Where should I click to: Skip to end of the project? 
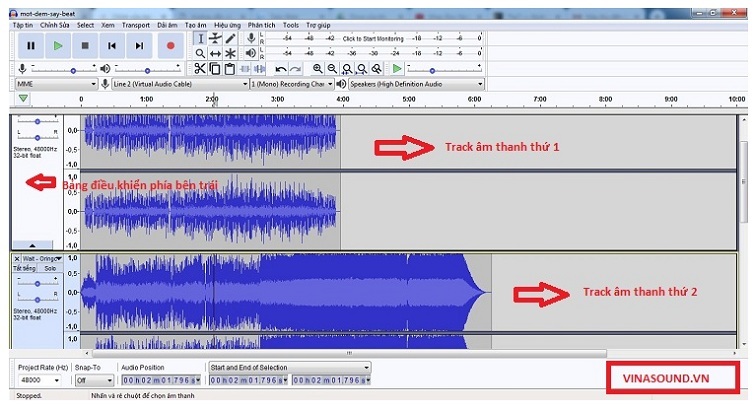(139, 46)
